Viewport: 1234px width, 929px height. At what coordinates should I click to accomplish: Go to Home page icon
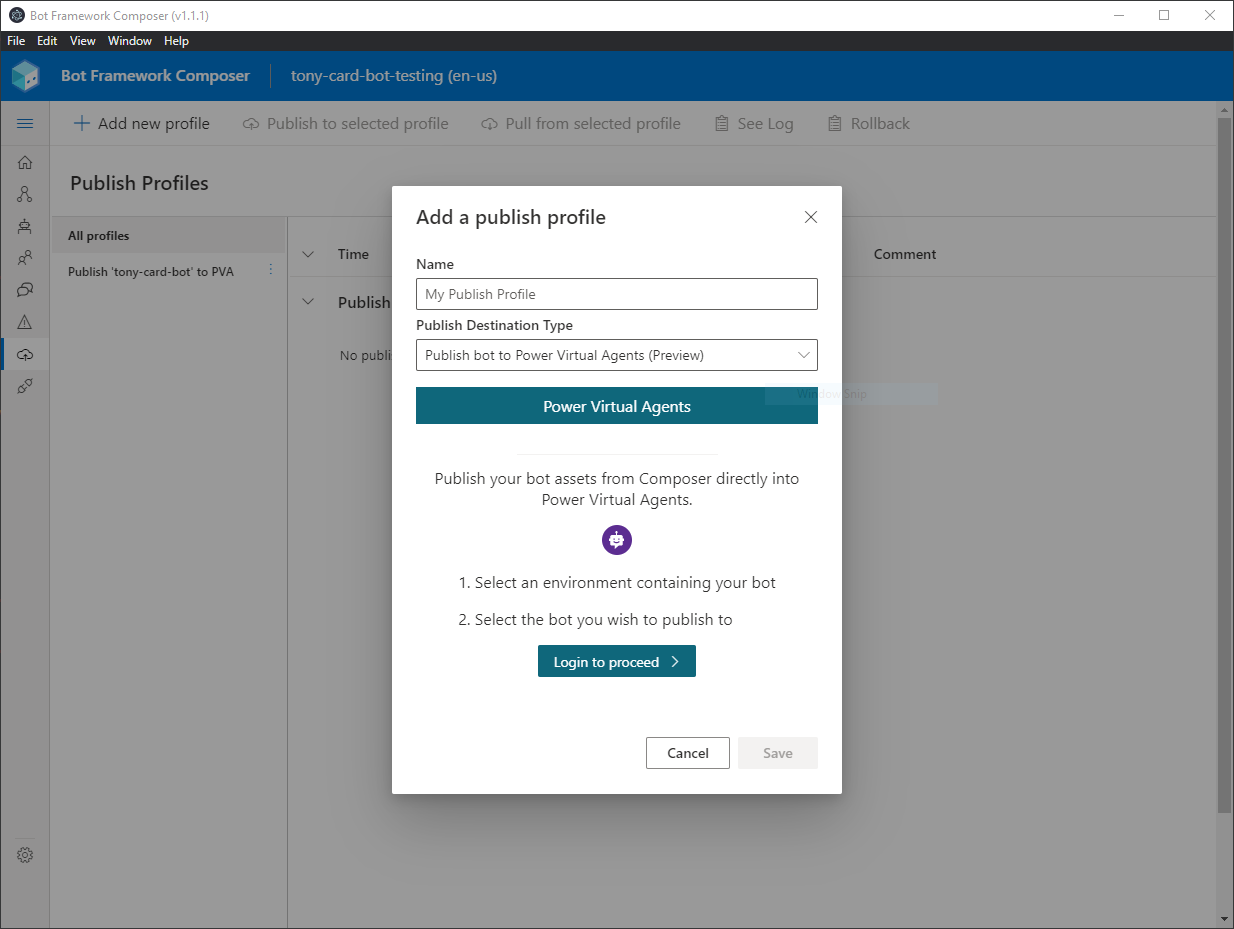click(x=25, y=162)
